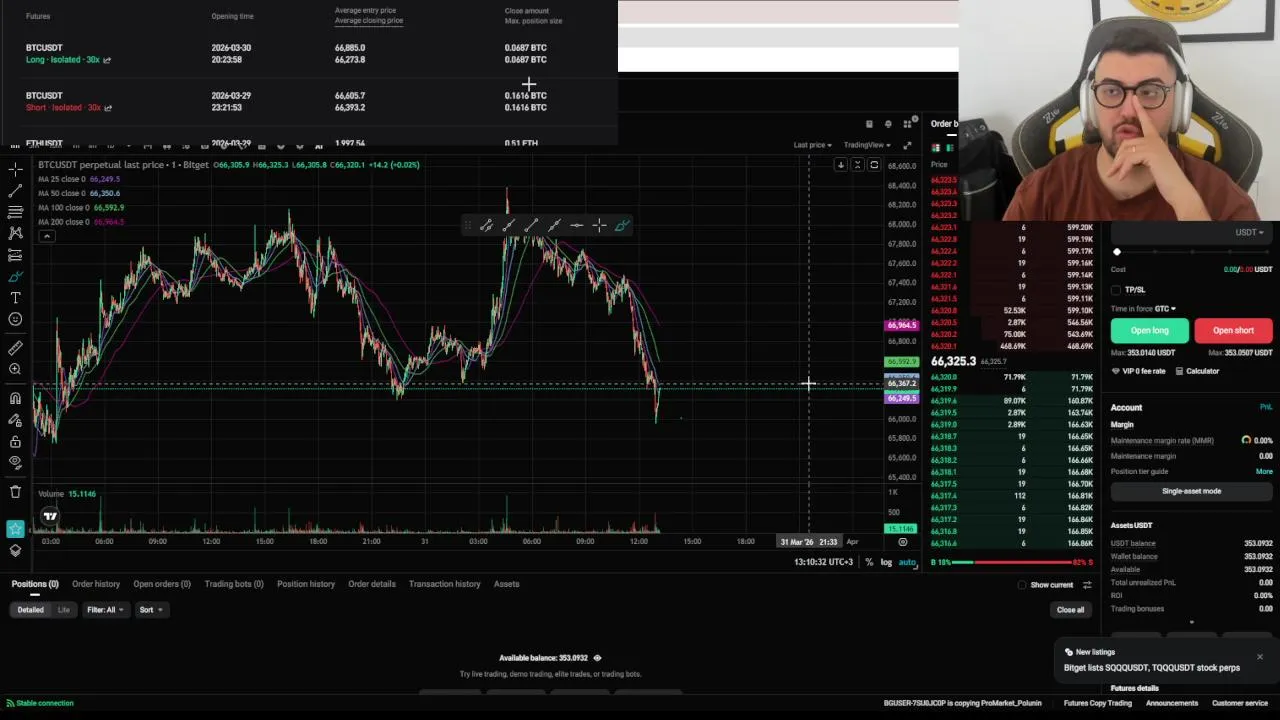
Task: Switch to the Positions (0) tab
Action: point(35,584)
